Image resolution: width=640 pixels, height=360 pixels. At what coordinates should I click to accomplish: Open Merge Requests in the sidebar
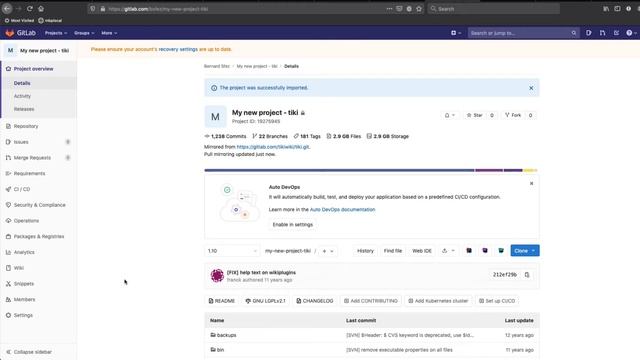pyautogui.click(x=32, y=158)
